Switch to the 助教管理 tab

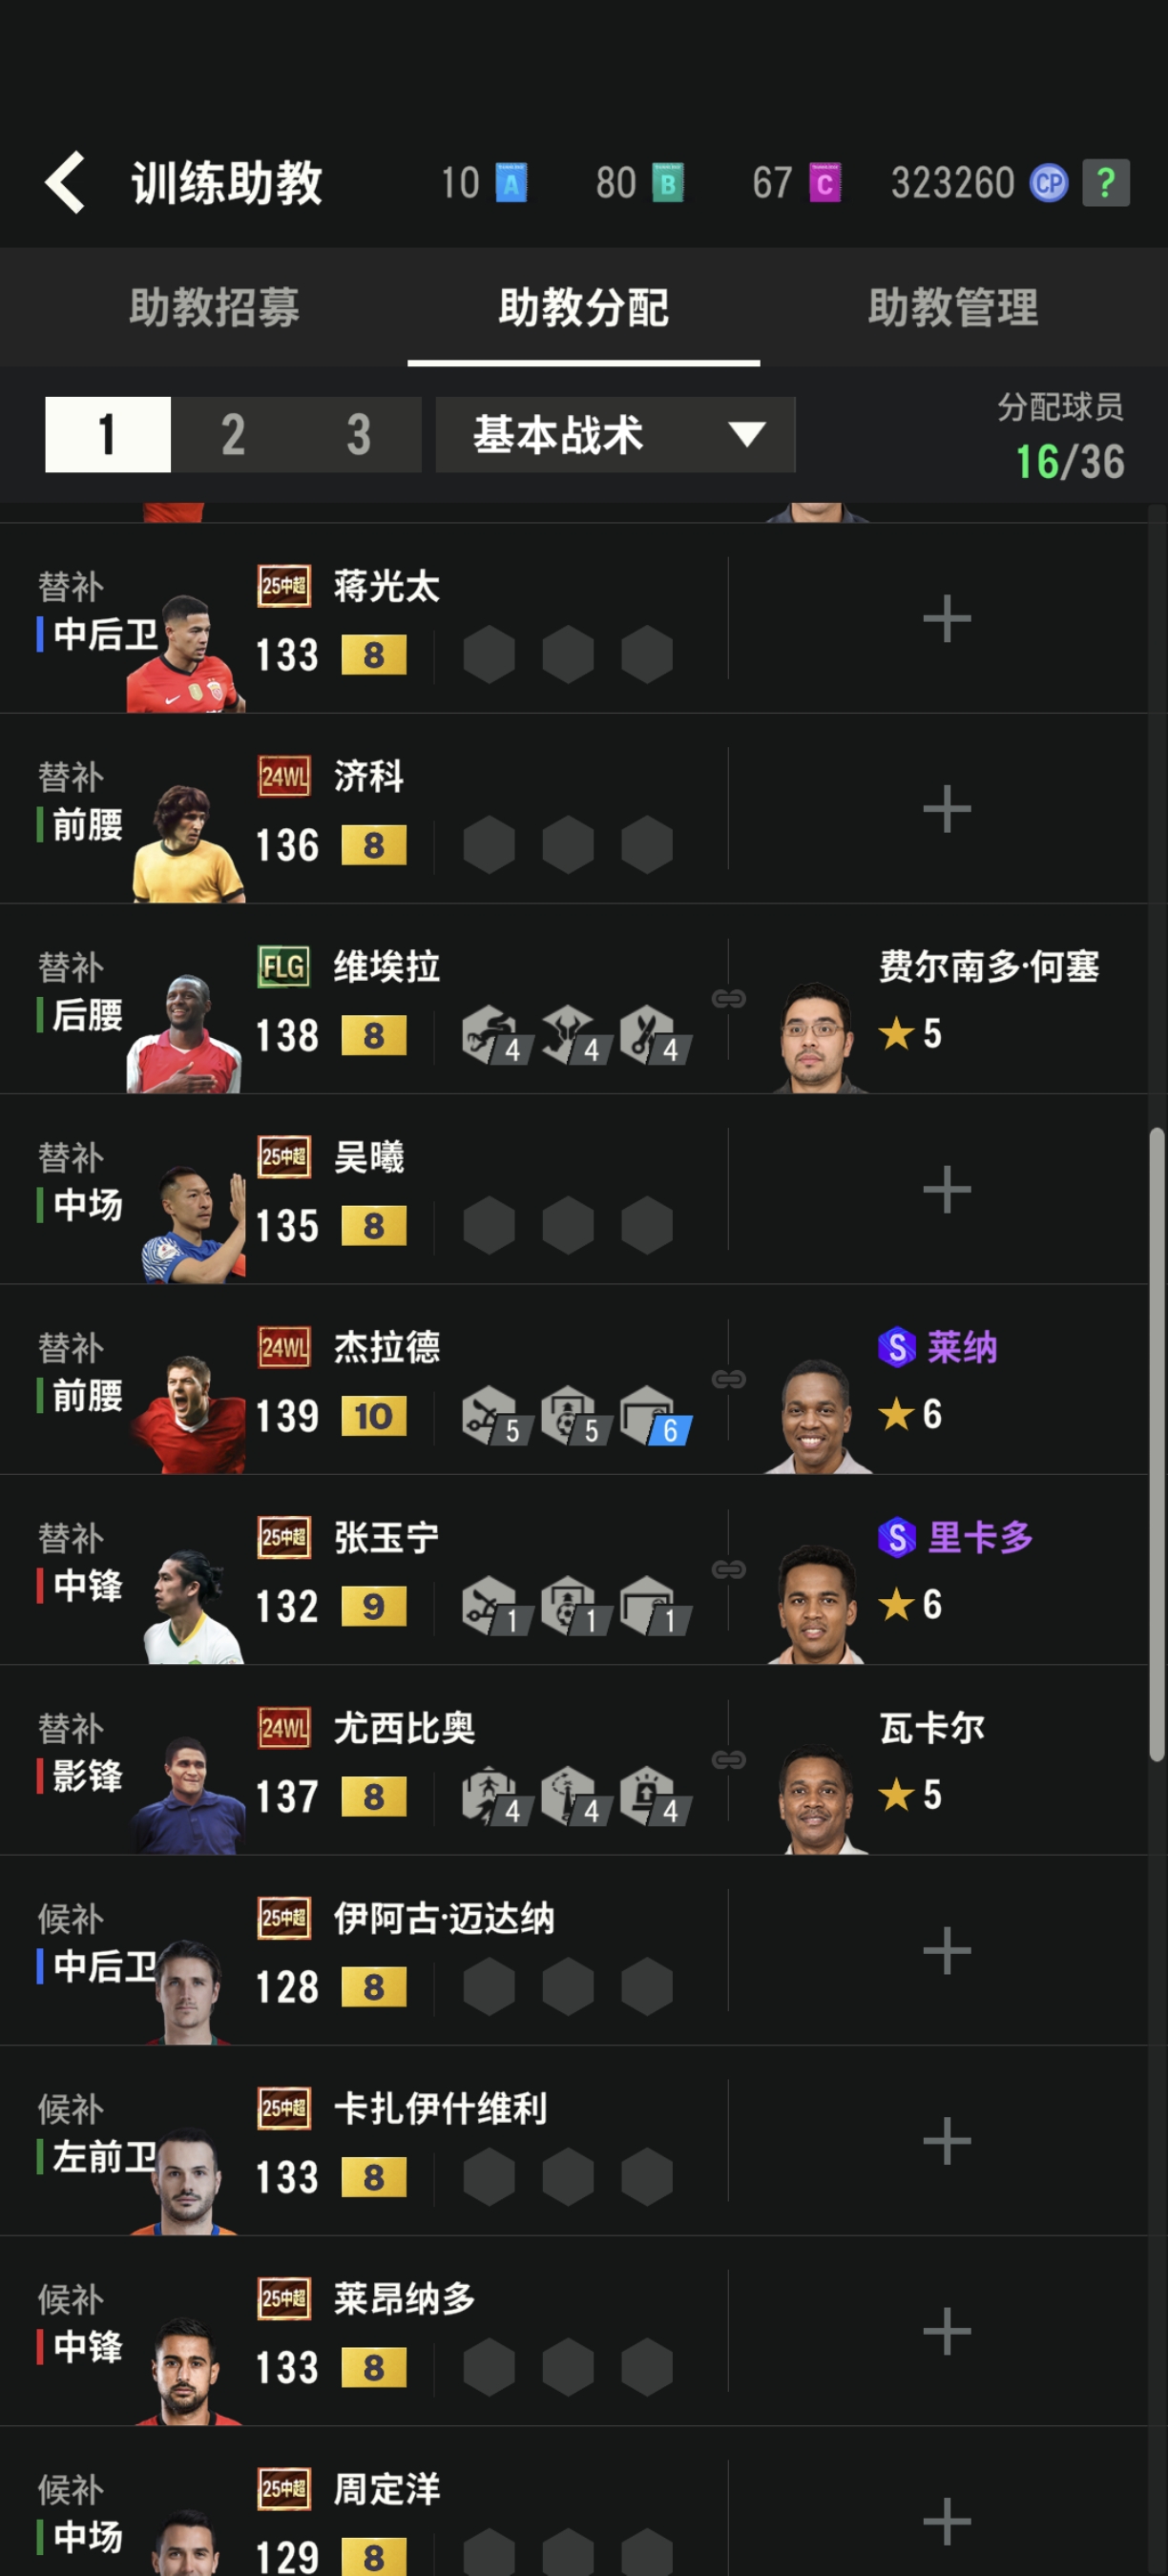pyautogui.click(x=953, y=307)
